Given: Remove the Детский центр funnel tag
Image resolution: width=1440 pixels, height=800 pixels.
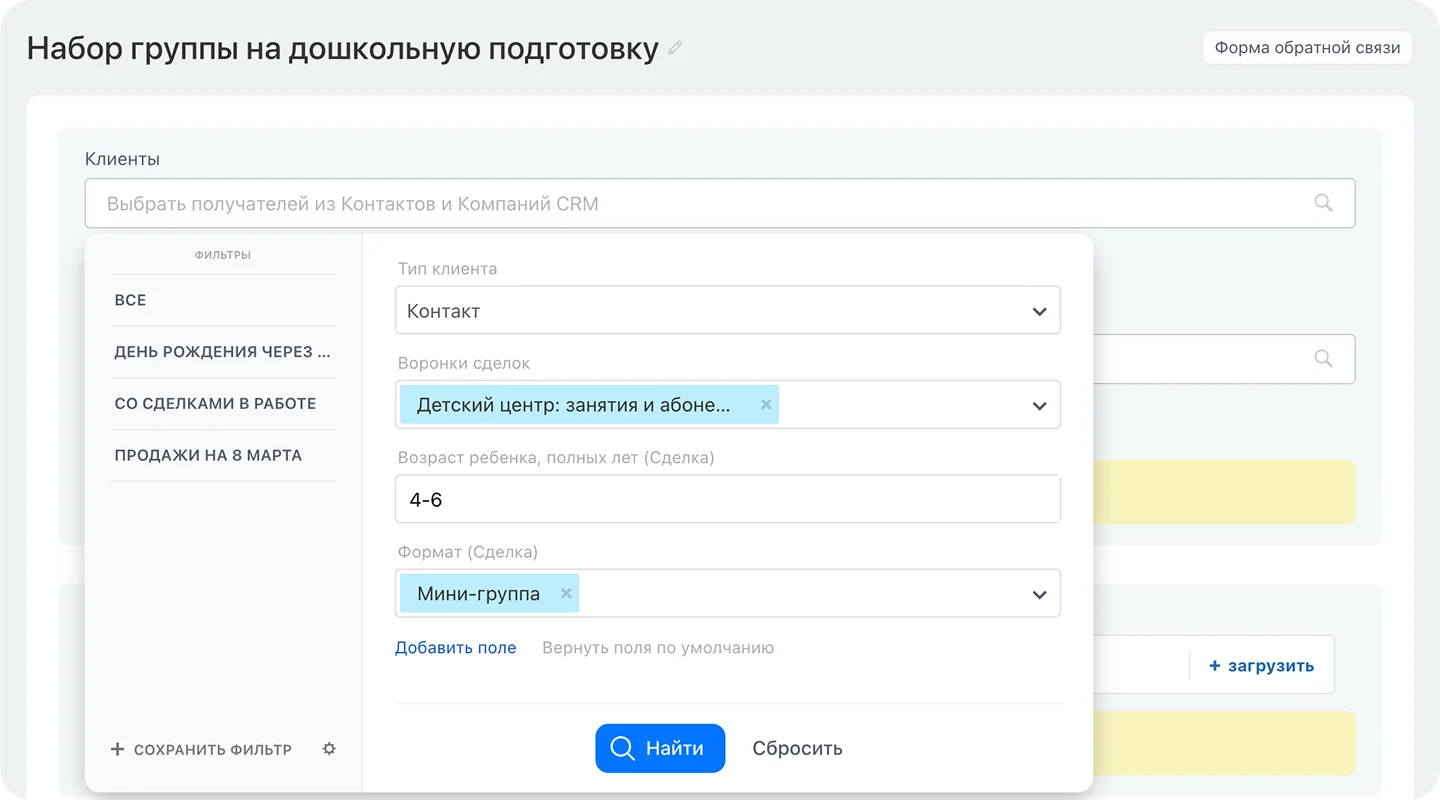Looking at the screenshot, I should (766, 405).
